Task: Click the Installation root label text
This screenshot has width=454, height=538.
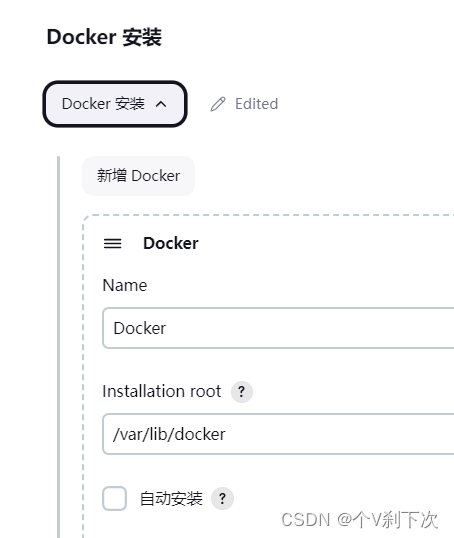Action: pos(162,391)
